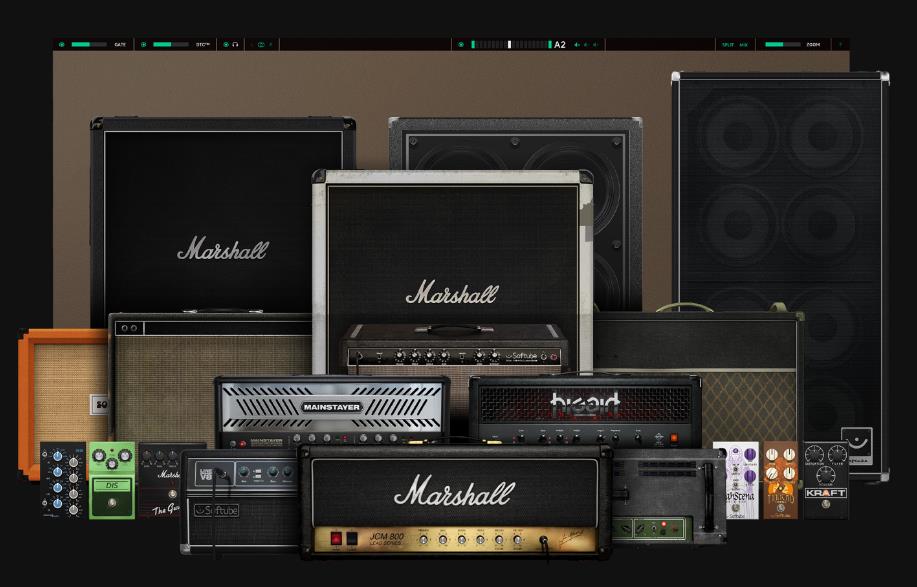Select the SPLIT option in the toolbar
The width and height of the screenshot is (917, 587).
[728, 44]
